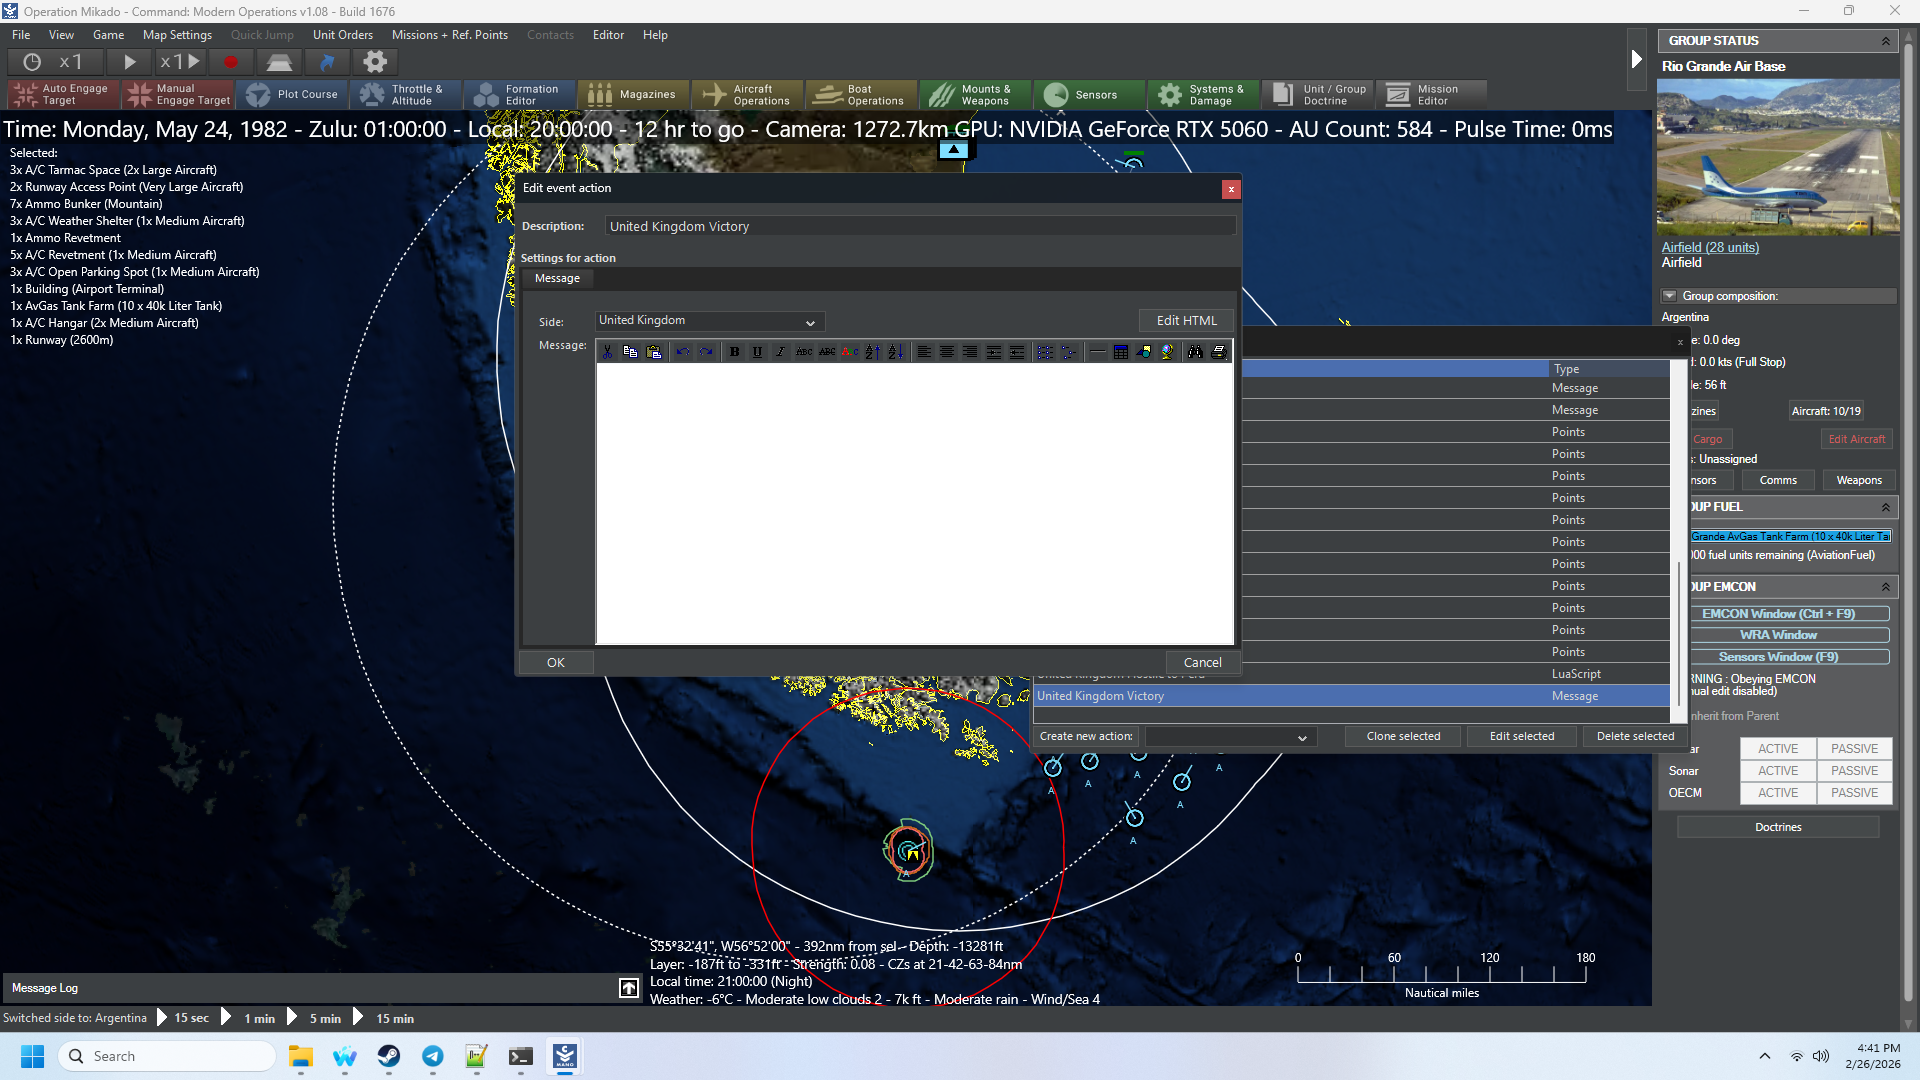Start simulation with the play button
The height and width of the screenshot is (1080, 1920).
[x=130, y=62]
